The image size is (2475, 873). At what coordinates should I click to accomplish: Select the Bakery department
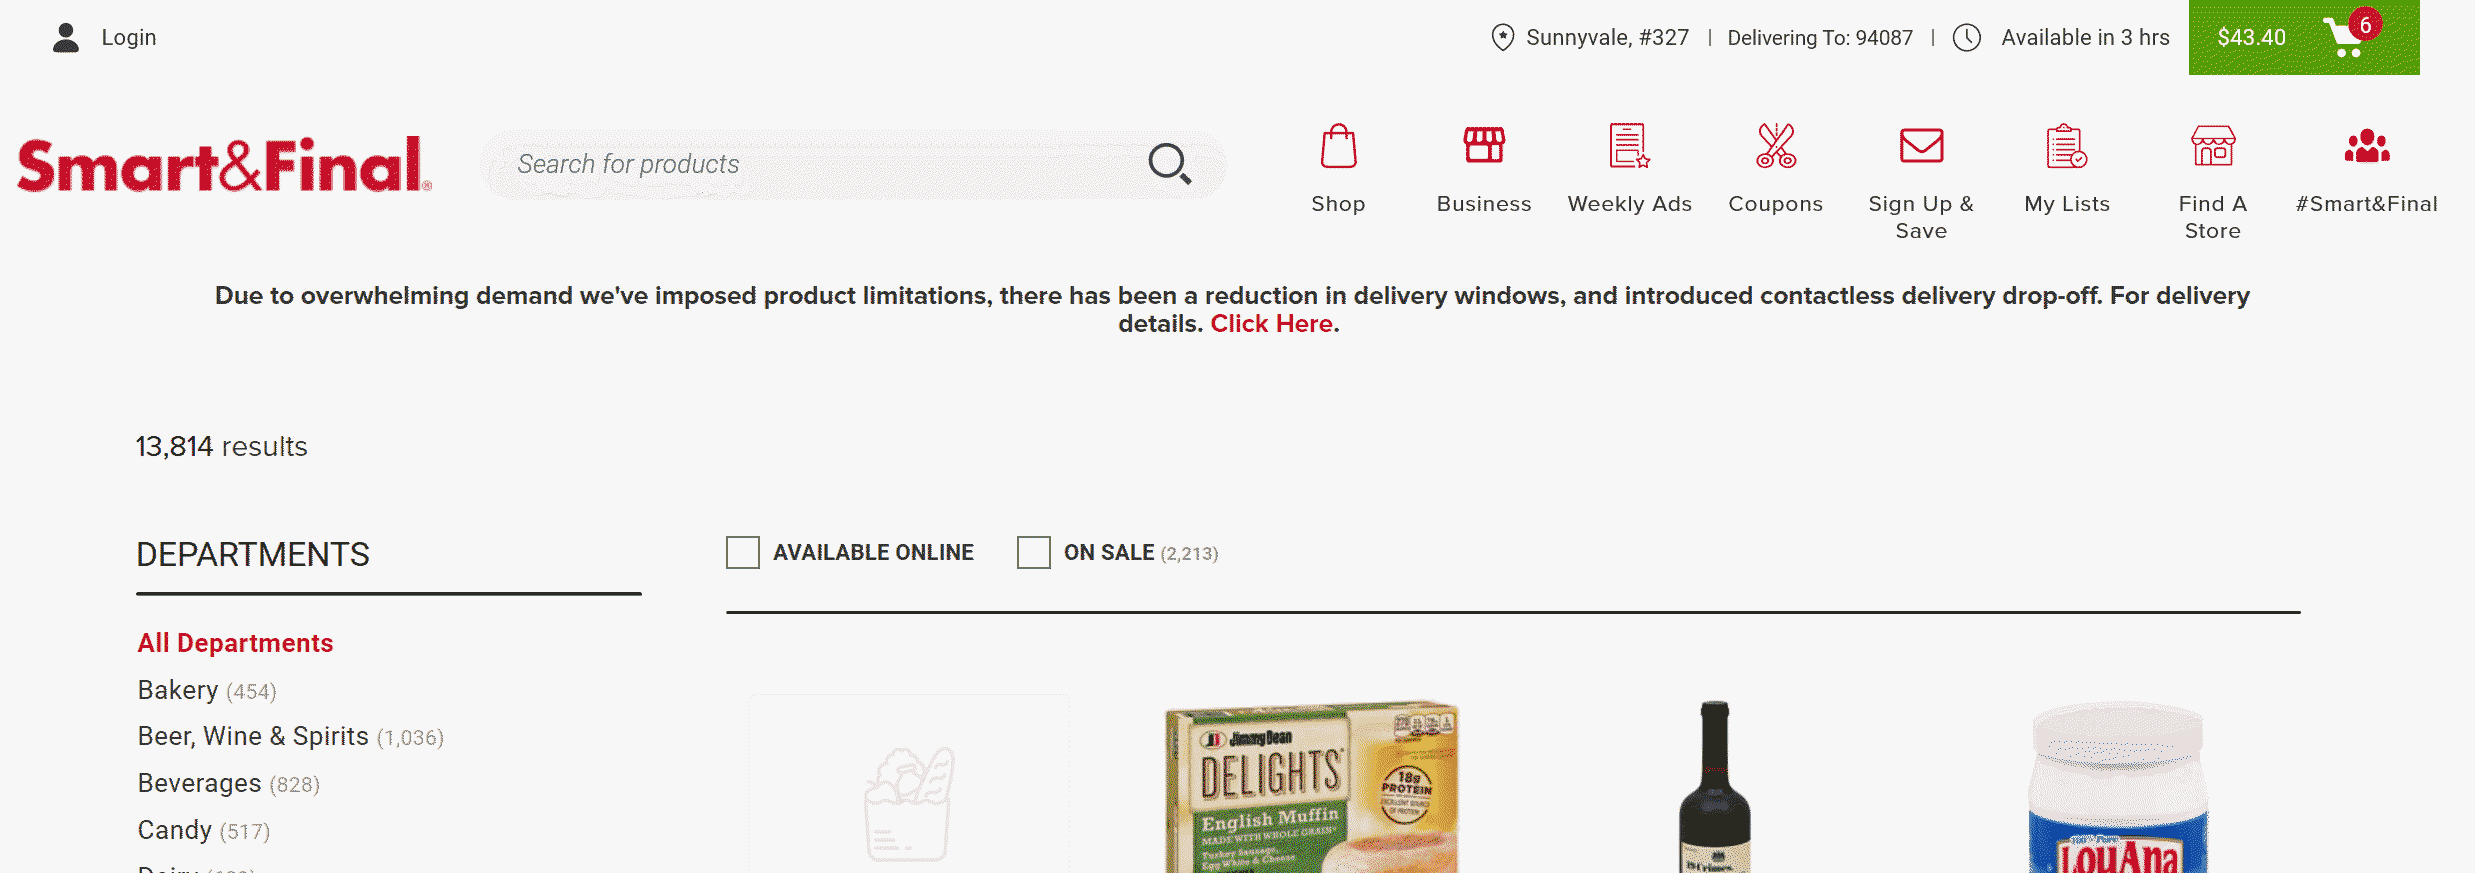(x=178, y=691)
